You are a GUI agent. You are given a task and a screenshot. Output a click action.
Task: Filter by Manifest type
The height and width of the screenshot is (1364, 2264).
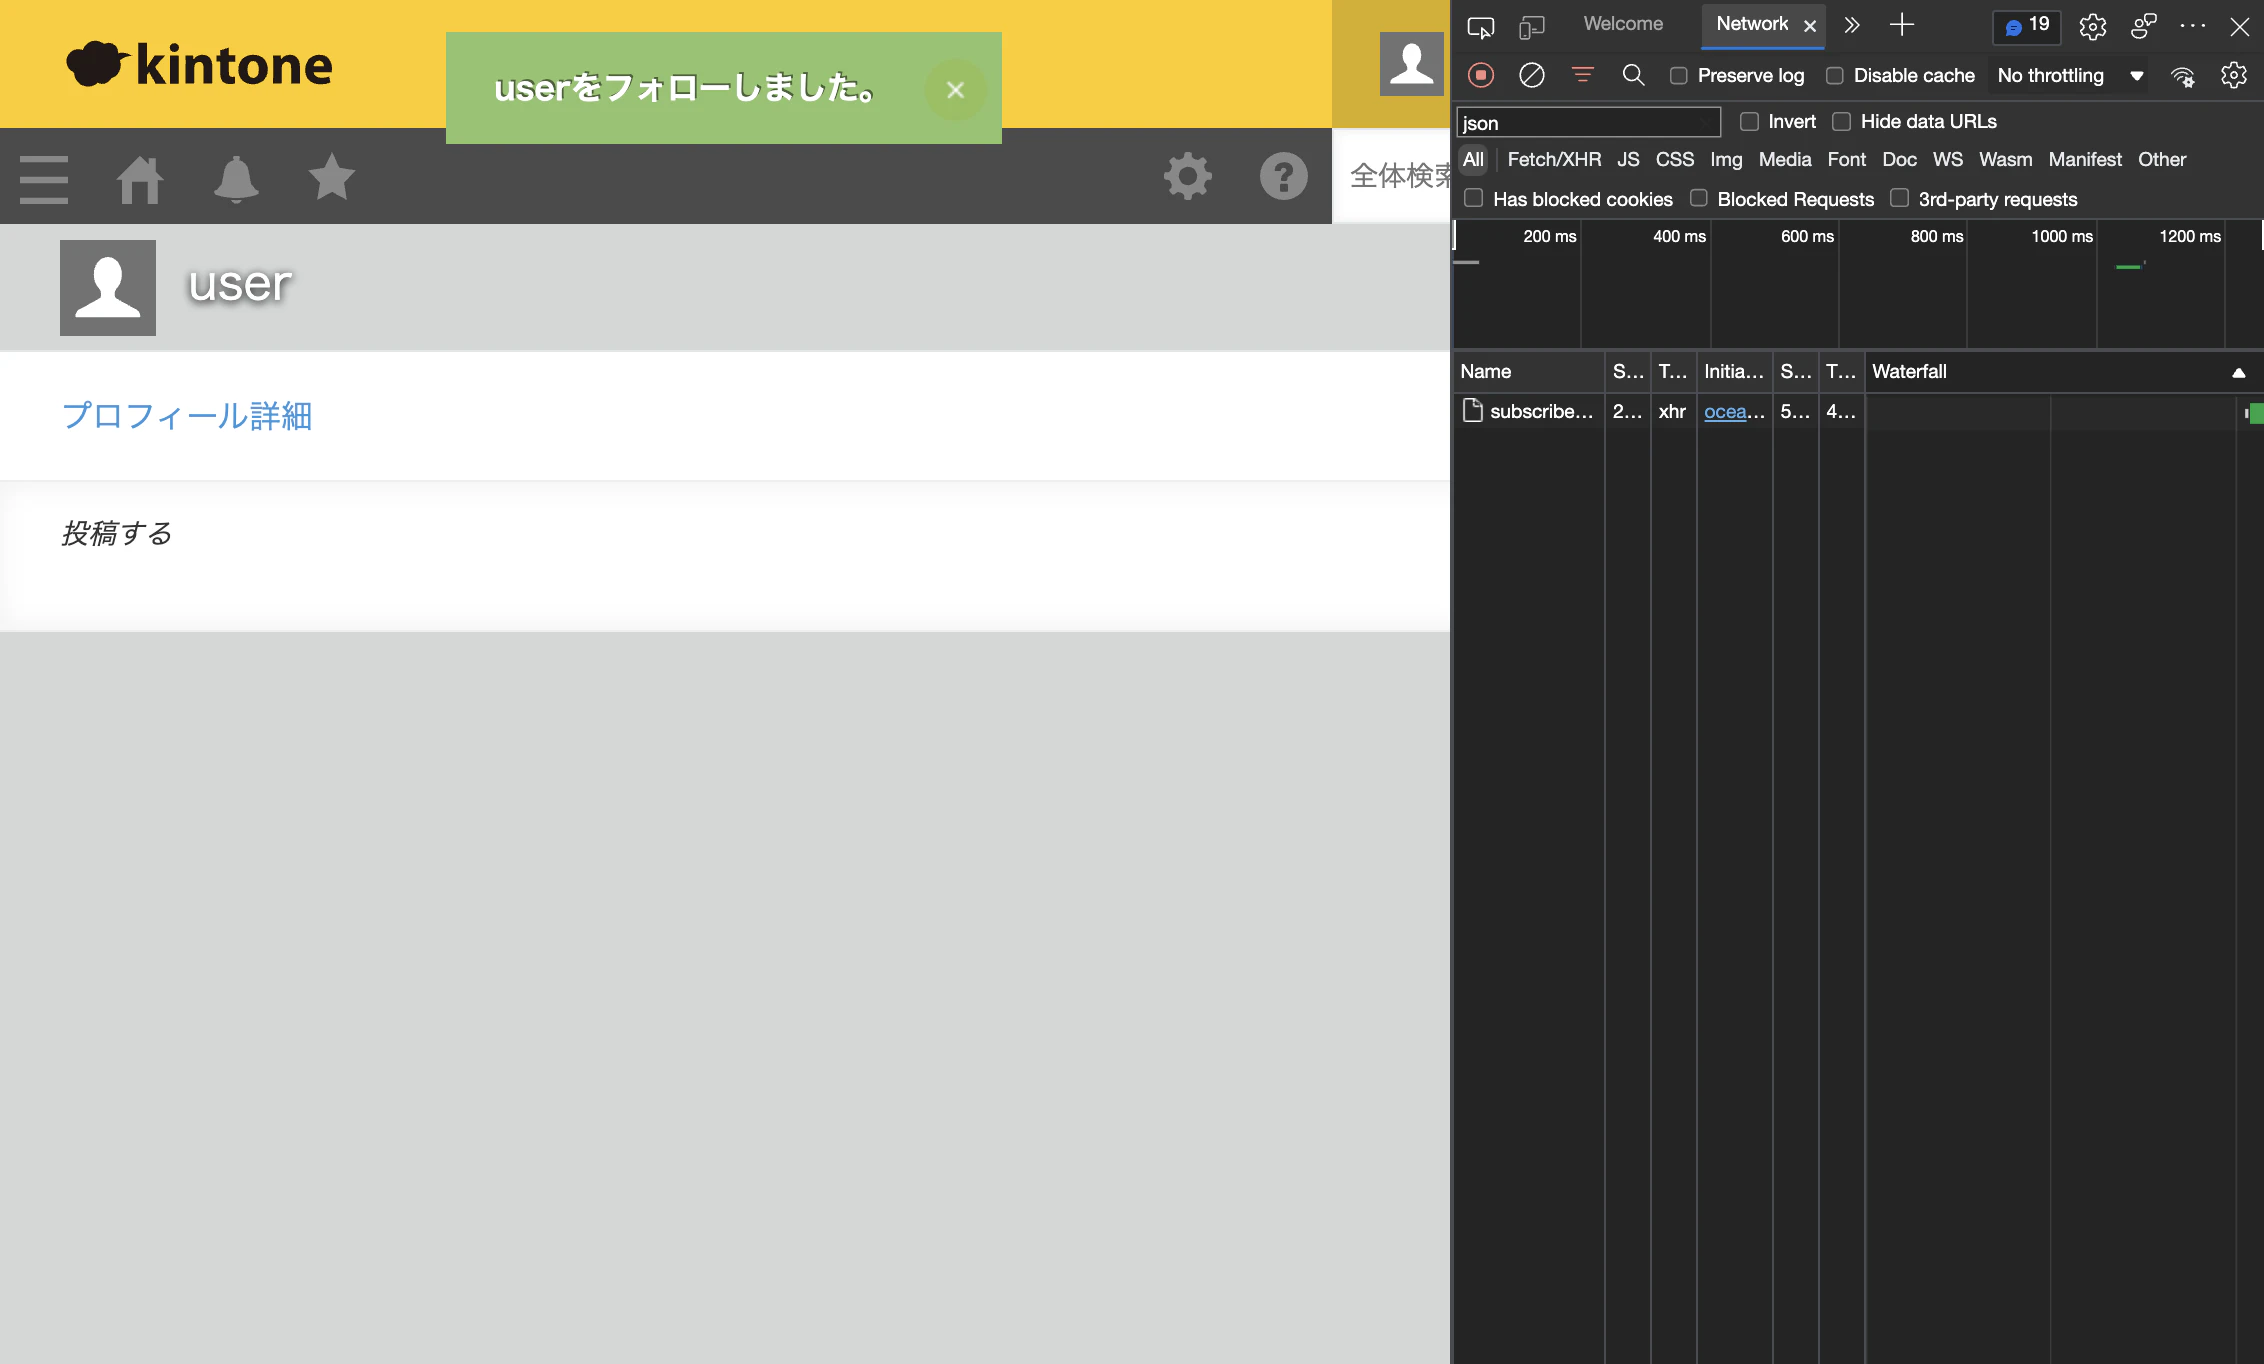2084,160
